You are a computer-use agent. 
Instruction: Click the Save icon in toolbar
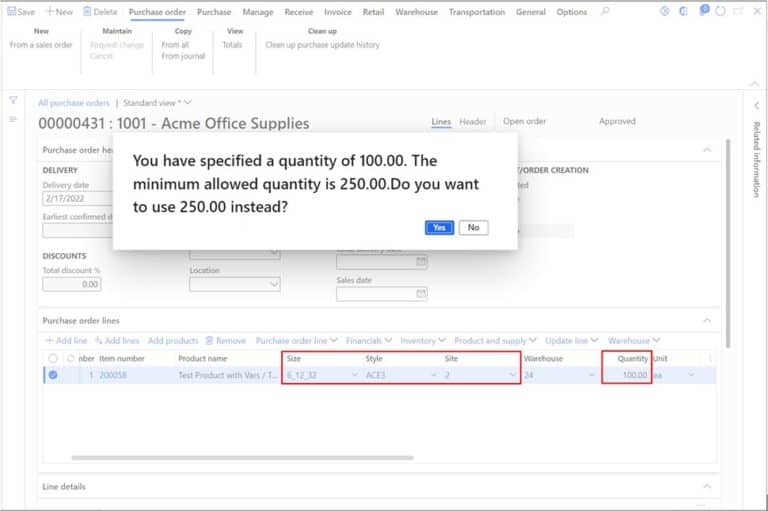[x=12, y=12]
